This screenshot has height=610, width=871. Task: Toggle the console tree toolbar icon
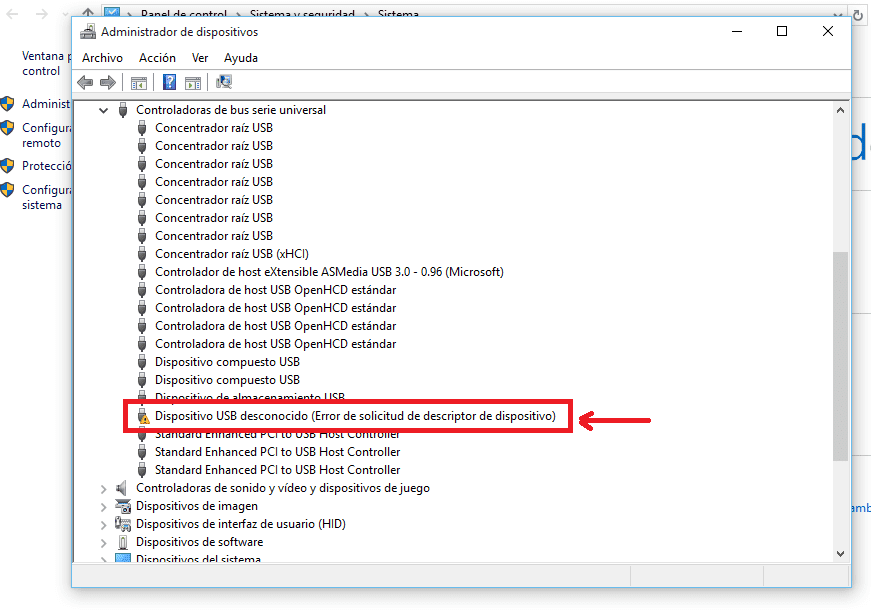pyautogui.click(x=139, y=83)
